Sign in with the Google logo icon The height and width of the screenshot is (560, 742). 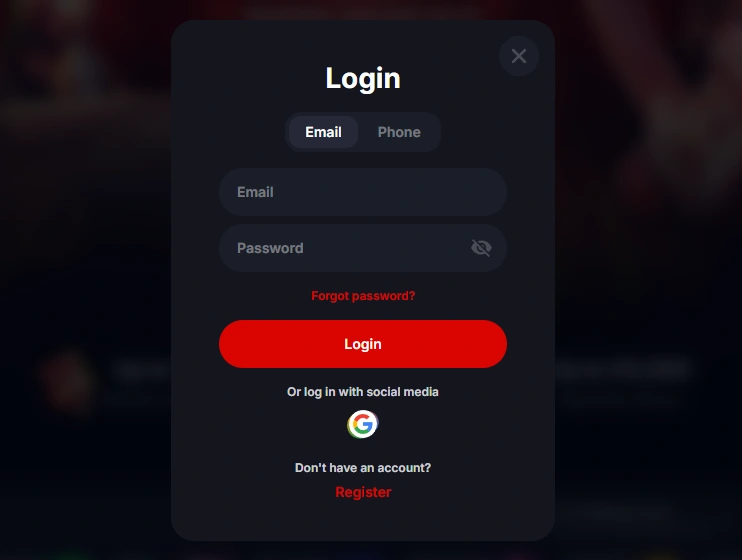coord(362,424)
